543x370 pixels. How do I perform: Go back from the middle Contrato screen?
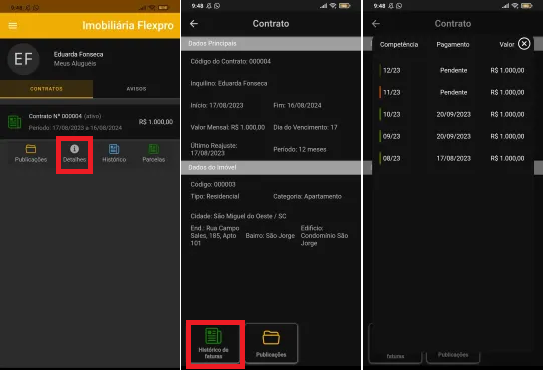pos(194,24)
